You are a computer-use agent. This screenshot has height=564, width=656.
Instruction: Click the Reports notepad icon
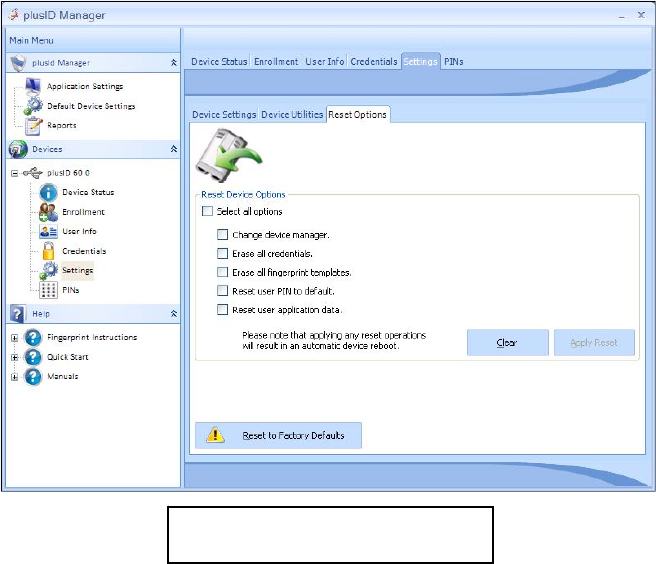33,126
